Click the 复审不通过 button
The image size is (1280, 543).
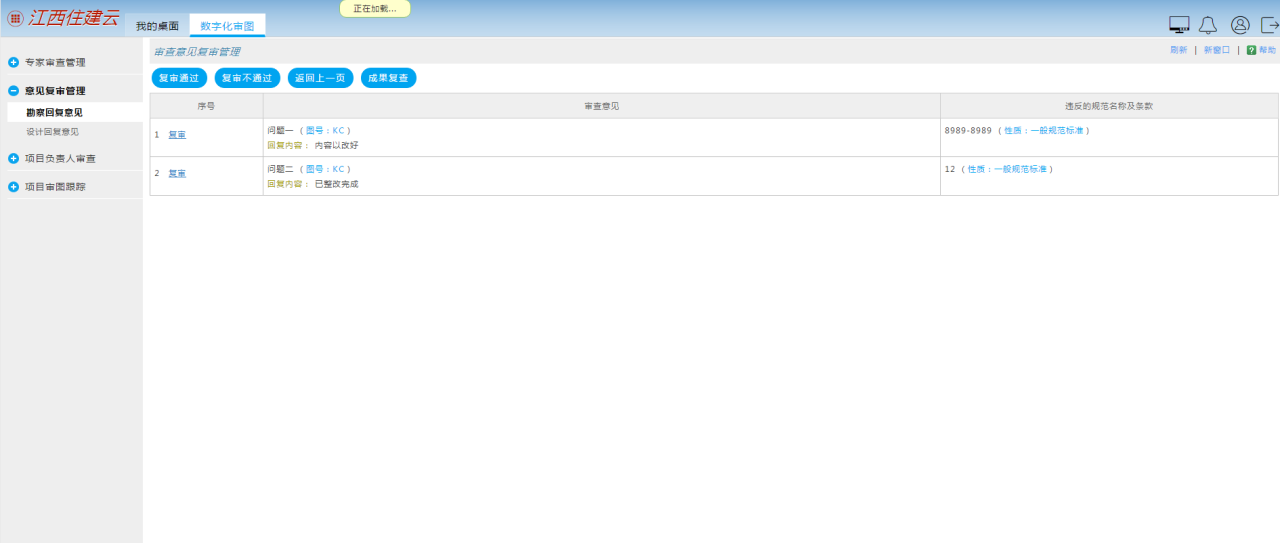247,78
